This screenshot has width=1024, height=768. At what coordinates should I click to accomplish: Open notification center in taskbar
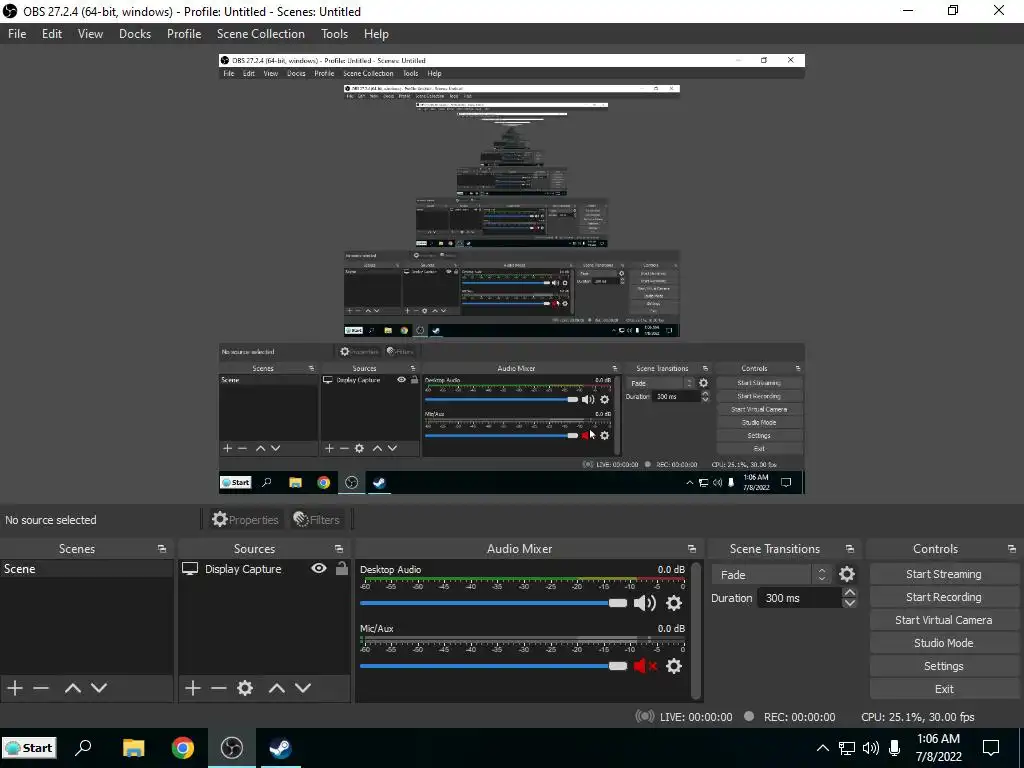[991, 748]
